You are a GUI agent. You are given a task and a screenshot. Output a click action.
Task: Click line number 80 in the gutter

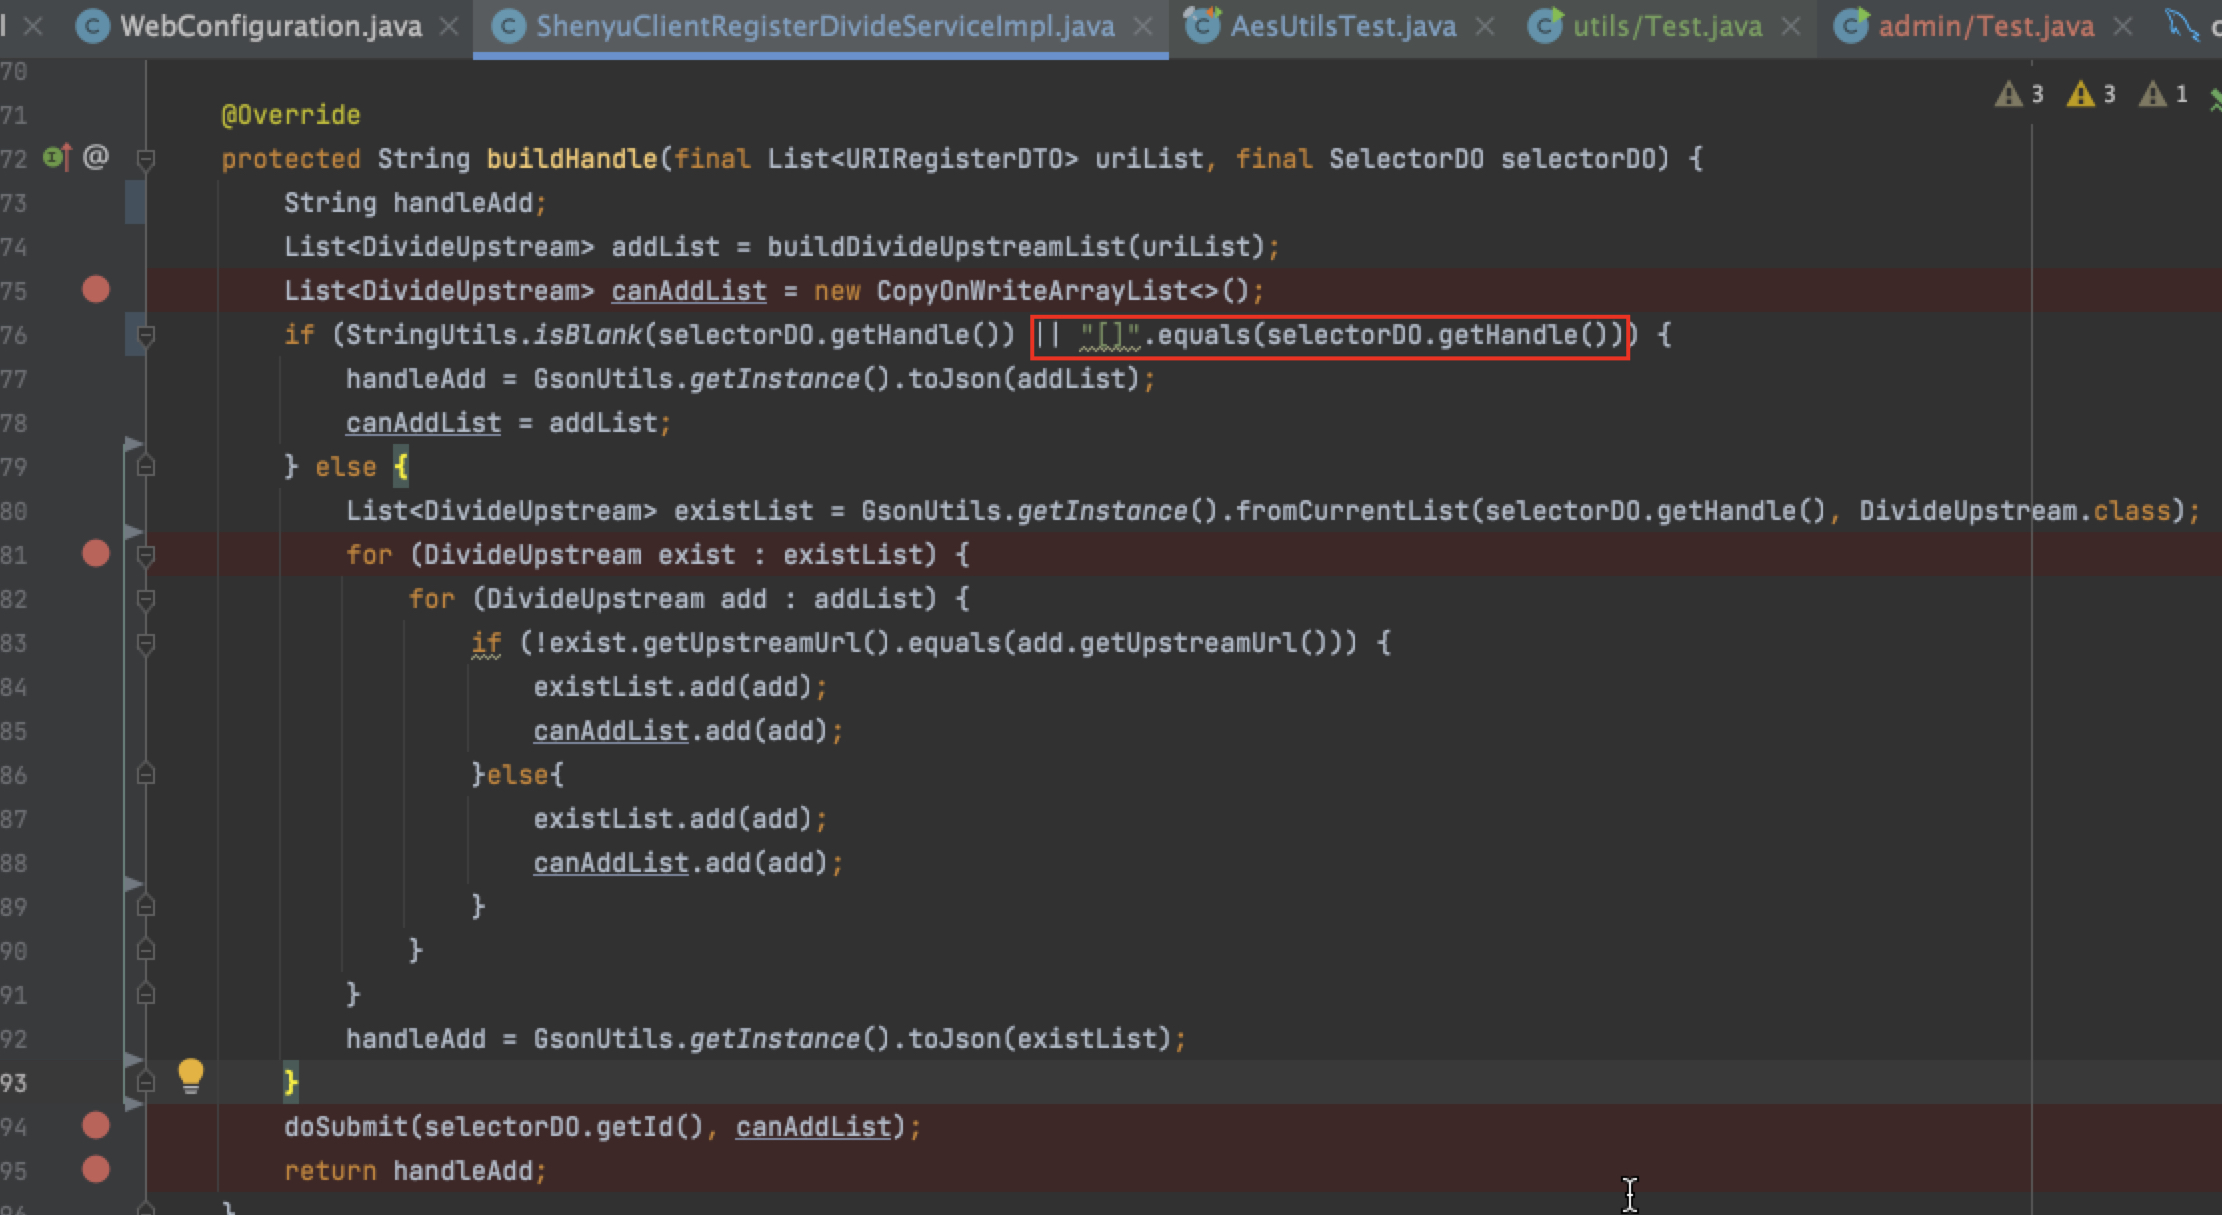(16, 510)
